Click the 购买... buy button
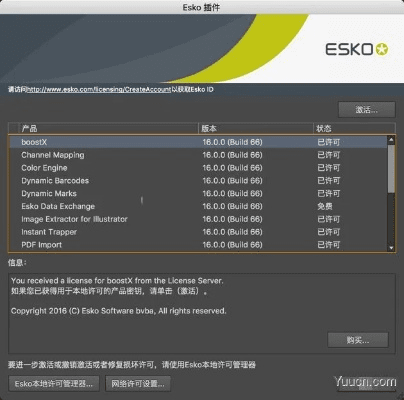The height and width of the screenshot is (400, 404). coord(358,340)
